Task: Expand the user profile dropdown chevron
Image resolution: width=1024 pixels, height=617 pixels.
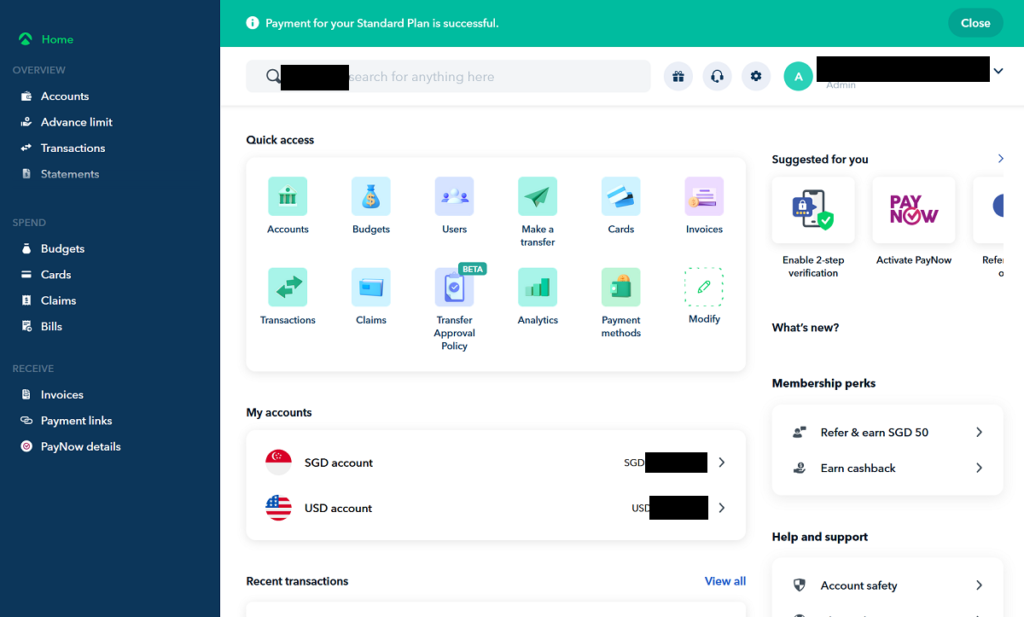Action: coord(998,71)
